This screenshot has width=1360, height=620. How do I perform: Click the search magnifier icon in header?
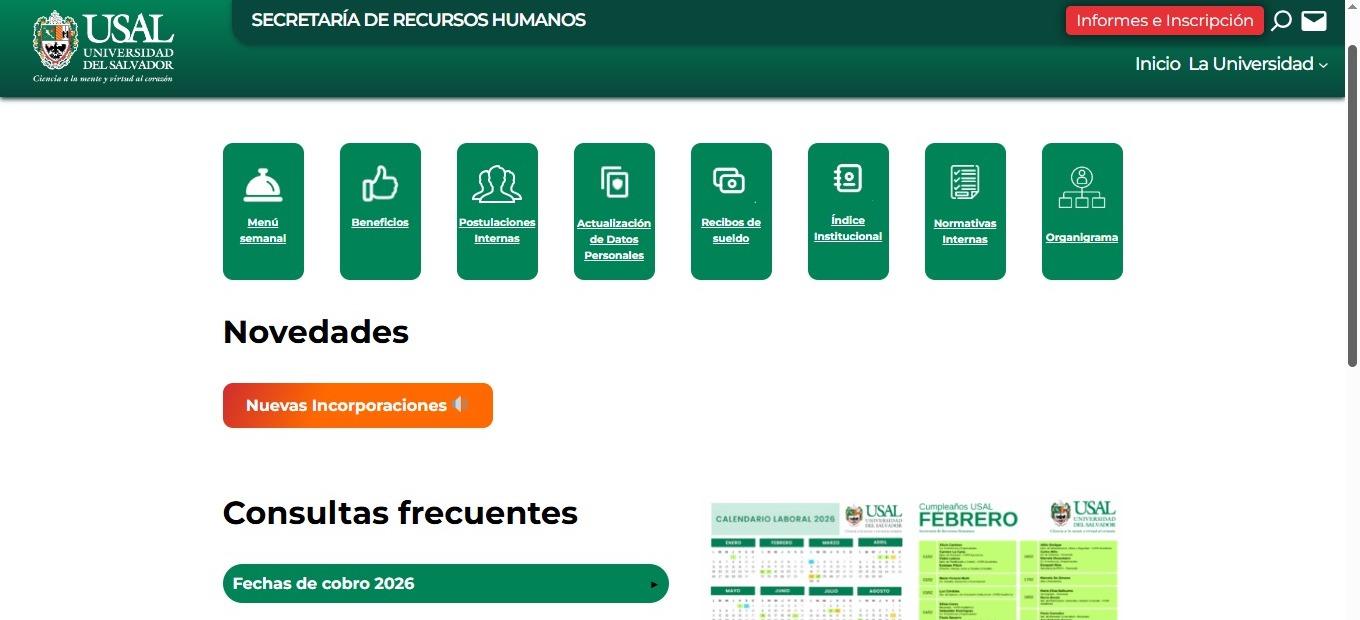coord(1281,21)
